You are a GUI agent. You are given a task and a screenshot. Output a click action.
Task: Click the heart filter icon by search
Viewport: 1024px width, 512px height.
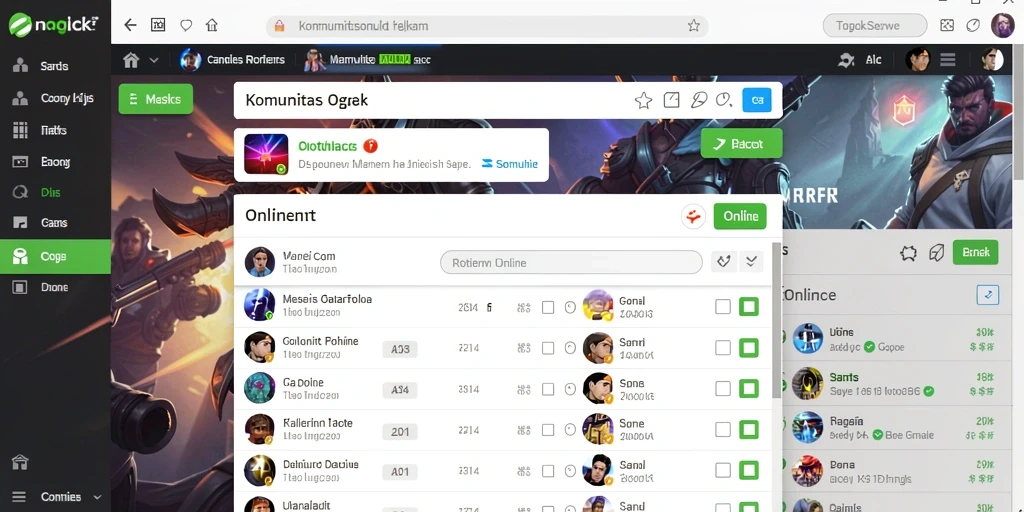724,262
